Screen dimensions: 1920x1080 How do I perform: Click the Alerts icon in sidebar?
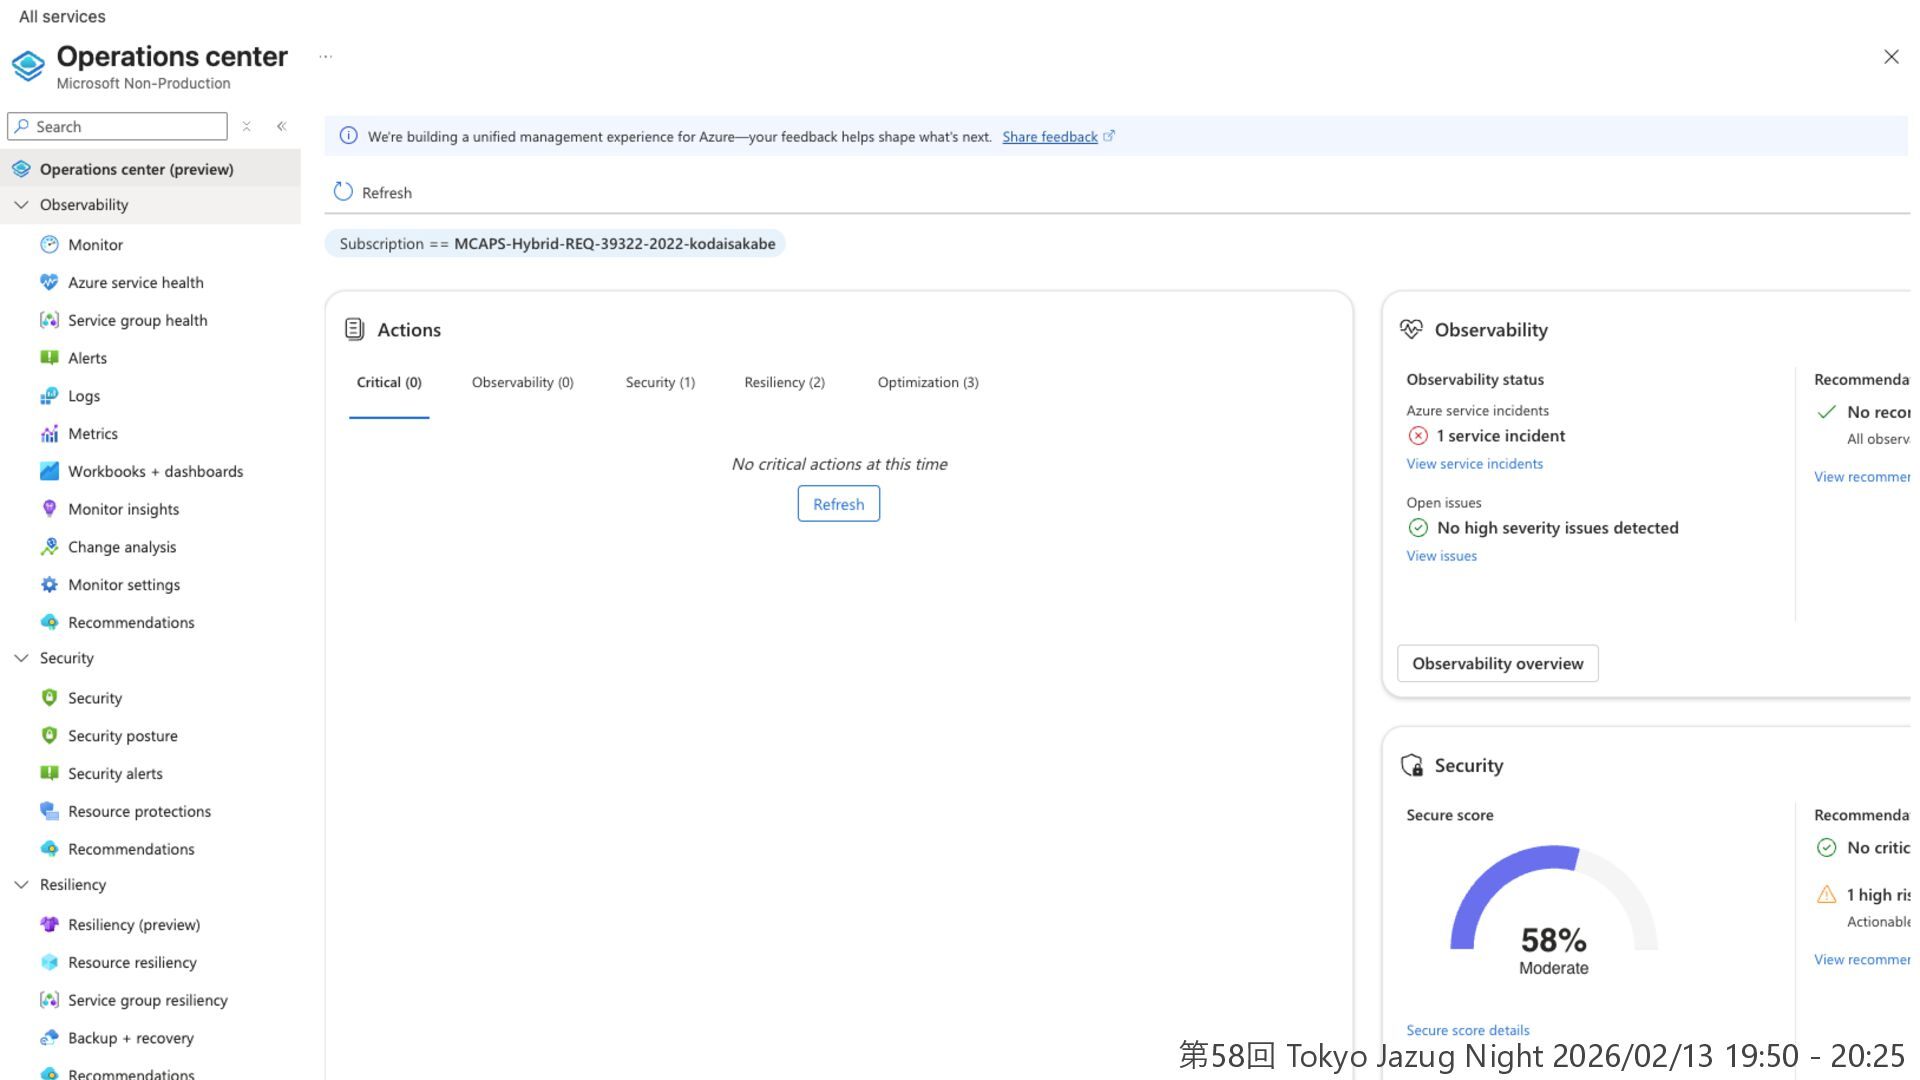(x=49, y=358)
